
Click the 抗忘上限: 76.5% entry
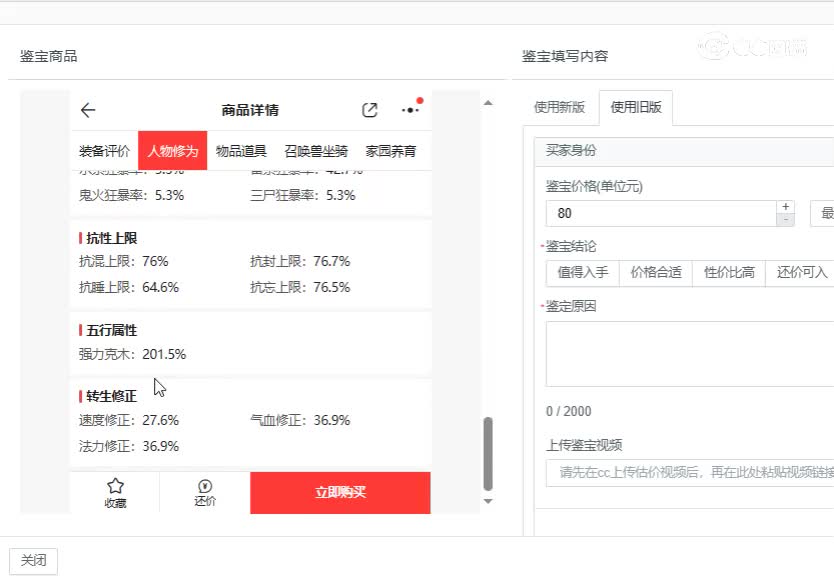click(x=300, y=288)
